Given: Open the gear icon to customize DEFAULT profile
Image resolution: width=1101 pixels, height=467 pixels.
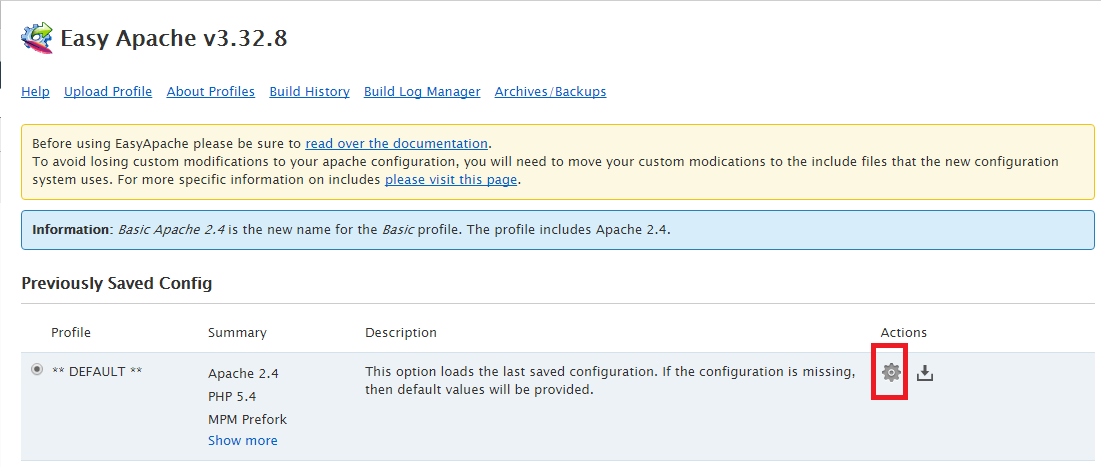Looking at the screenshot, I should tap(890, 372).
